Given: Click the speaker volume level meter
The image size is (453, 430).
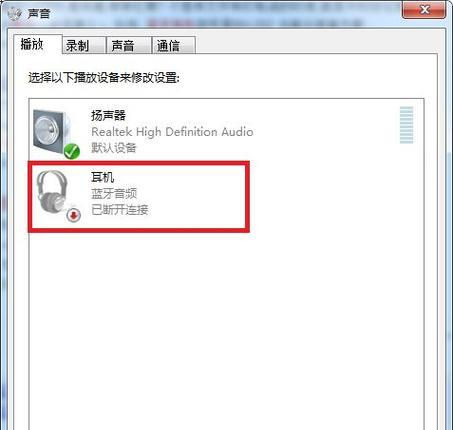Looking at the screenshot, I should (x=406, y=125).
